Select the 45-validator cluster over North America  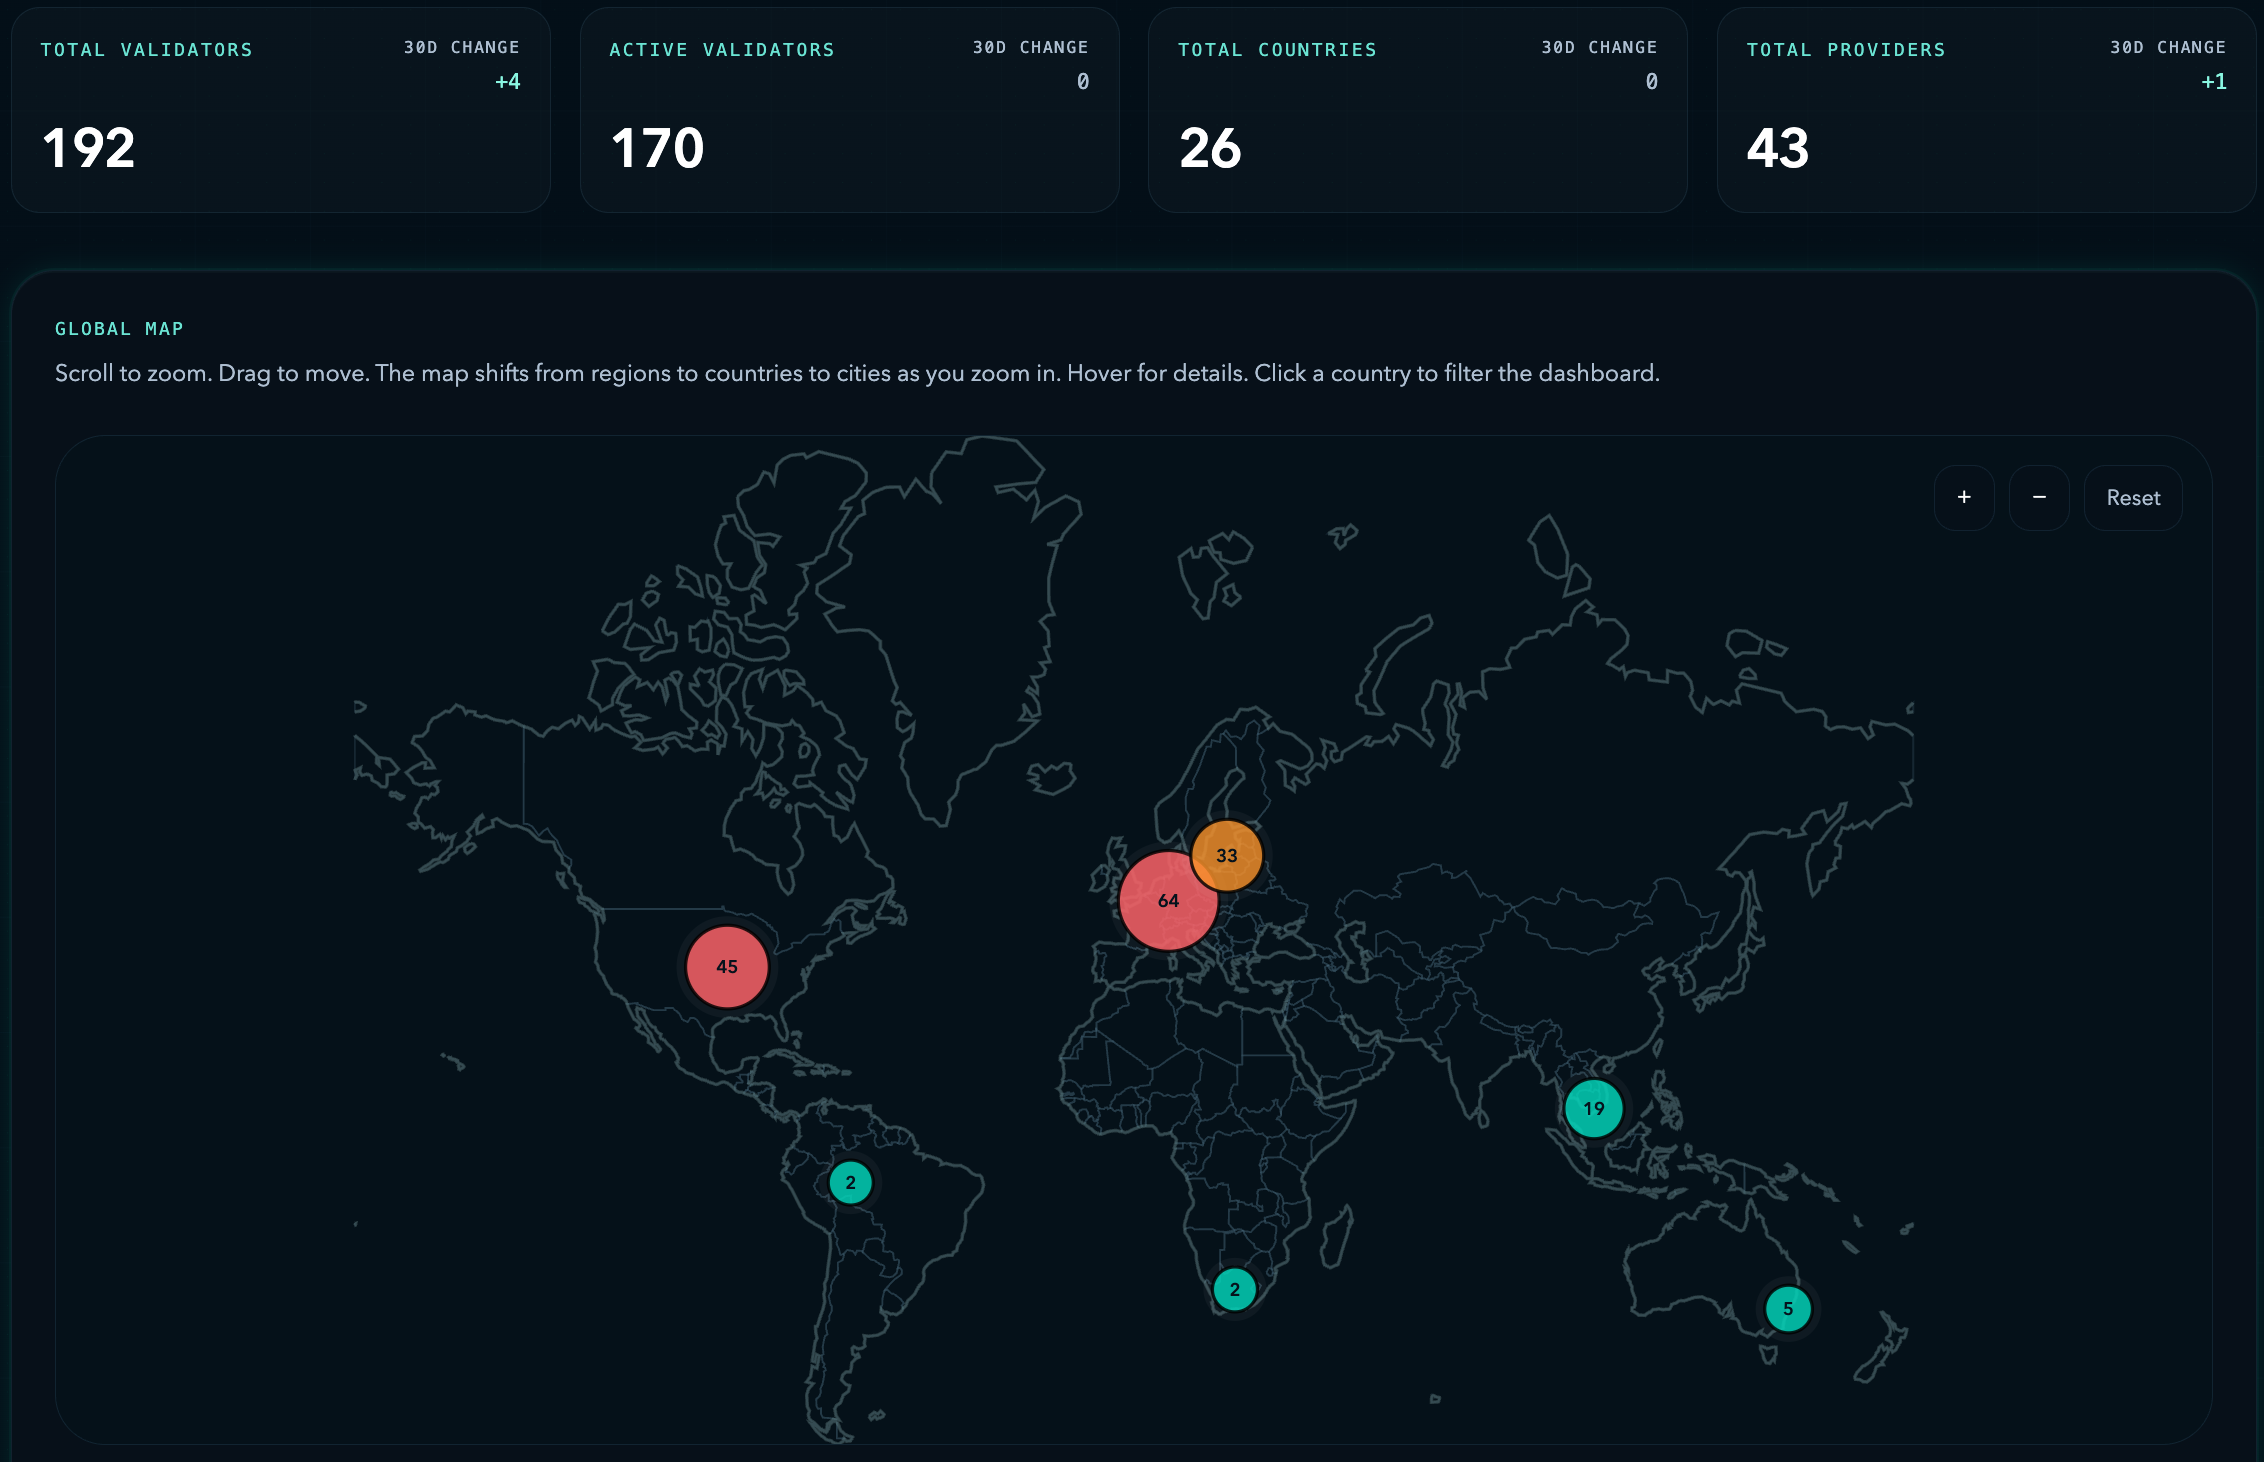point(725,966)
